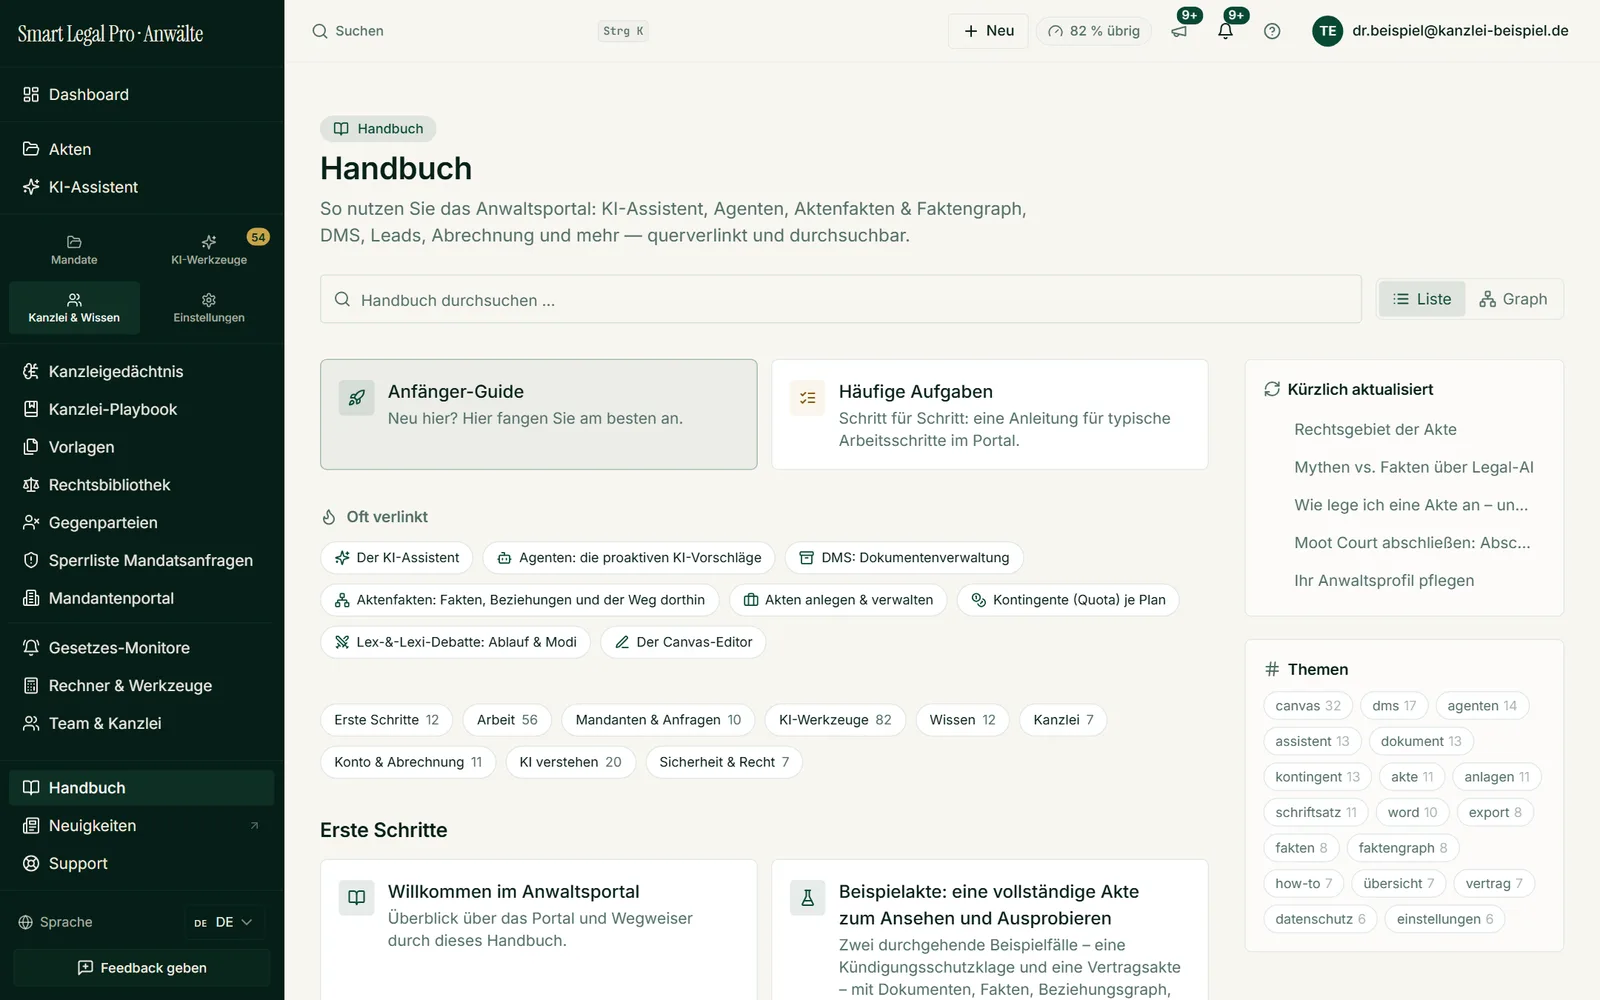Open Kanzleigedächtnis in the sidebar
Screen dimensions: 1600x1000
tap(142, 372)
